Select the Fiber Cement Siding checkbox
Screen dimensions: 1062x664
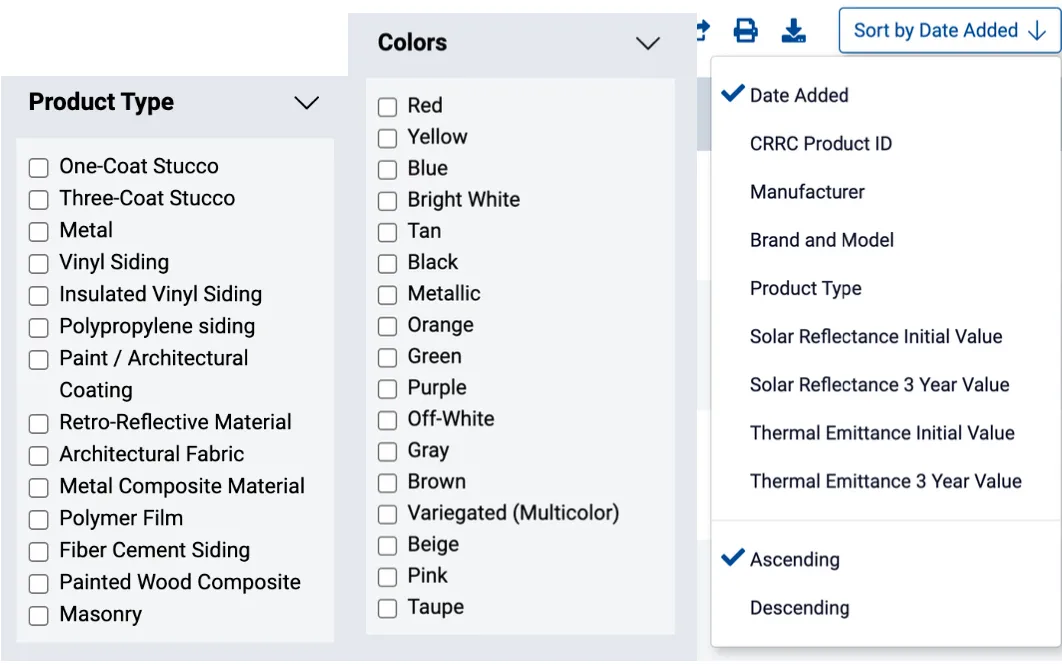38,550
